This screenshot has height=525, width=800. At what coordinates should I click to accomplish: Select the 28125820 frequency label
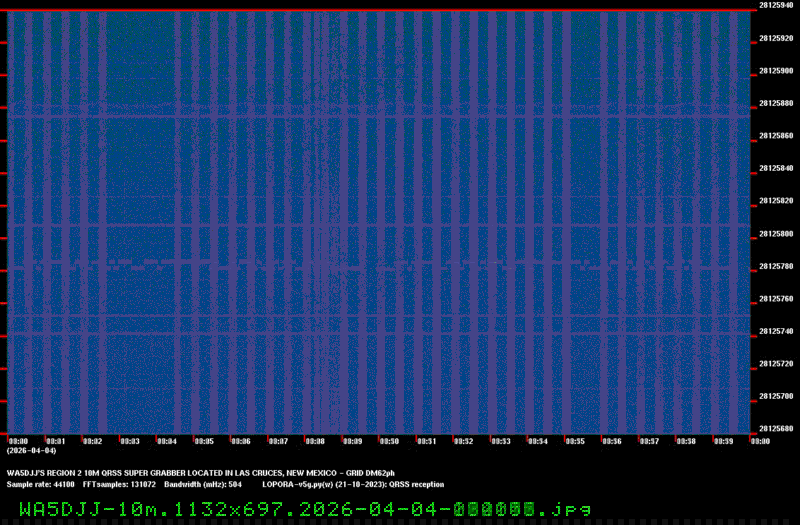point(776,201)
